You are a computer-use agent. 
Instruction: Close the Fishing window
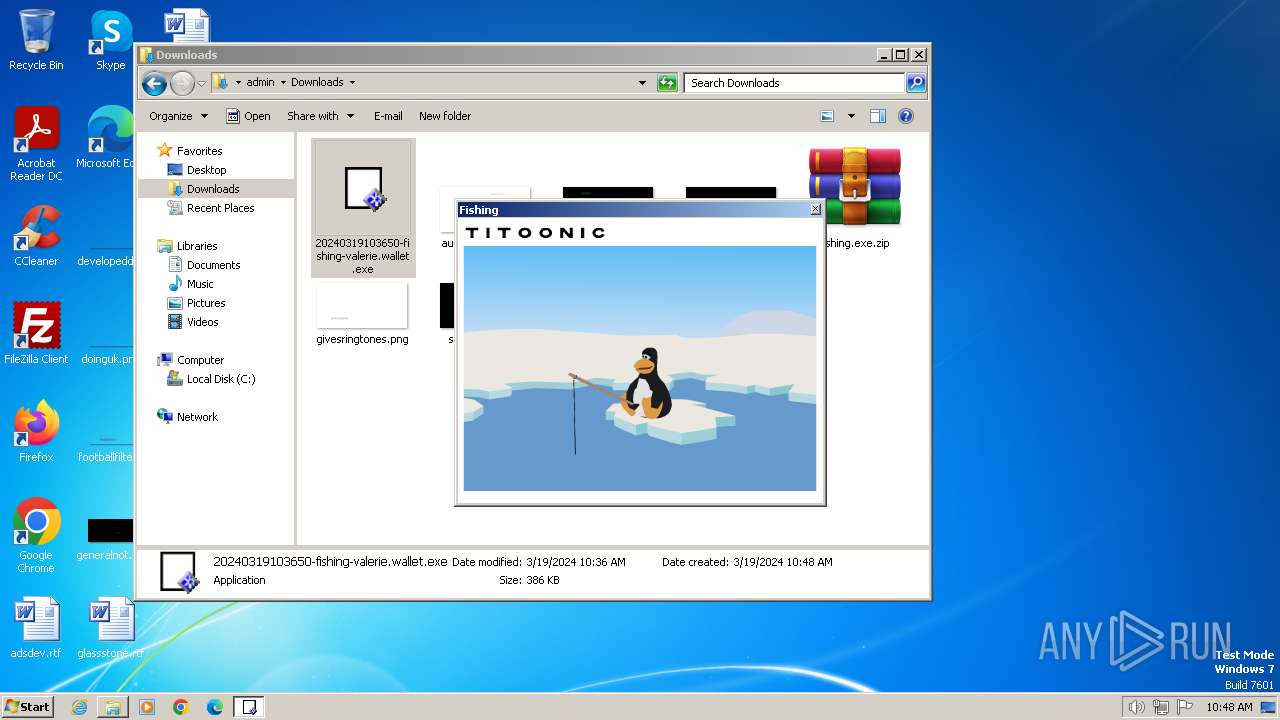[x=815, y=209]
